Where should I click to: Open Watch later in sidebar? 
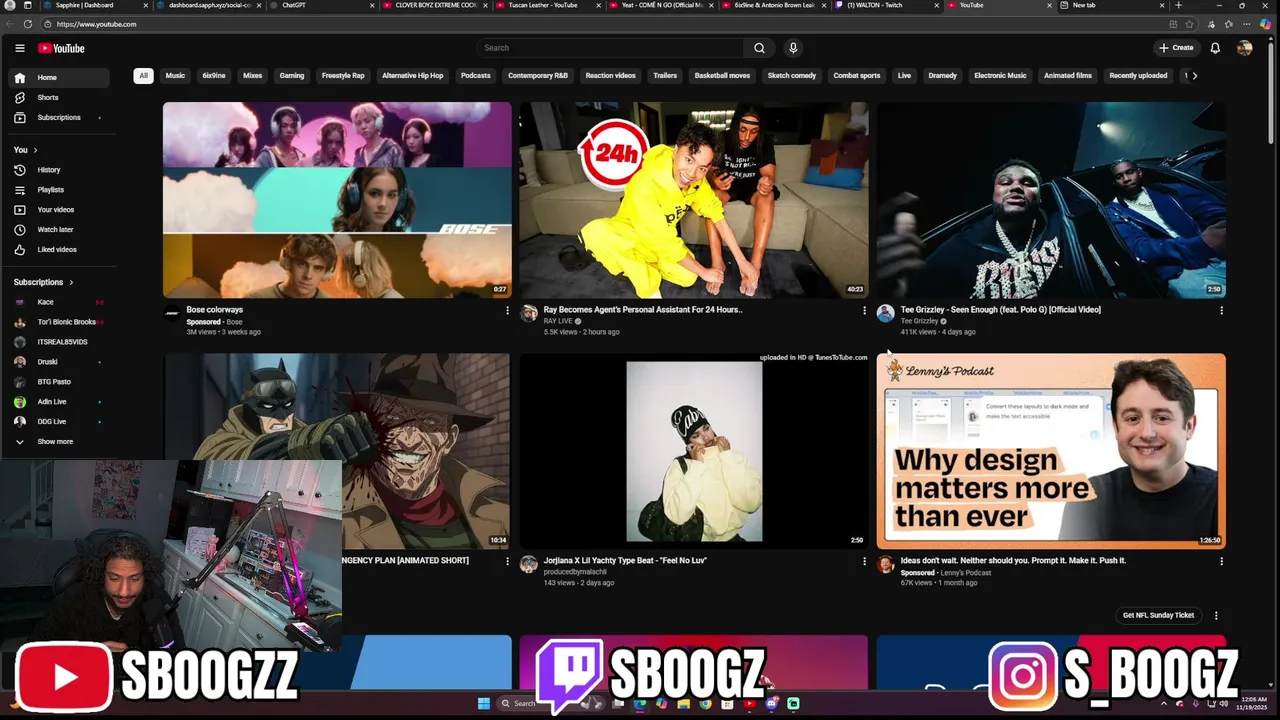click(60, 230)
